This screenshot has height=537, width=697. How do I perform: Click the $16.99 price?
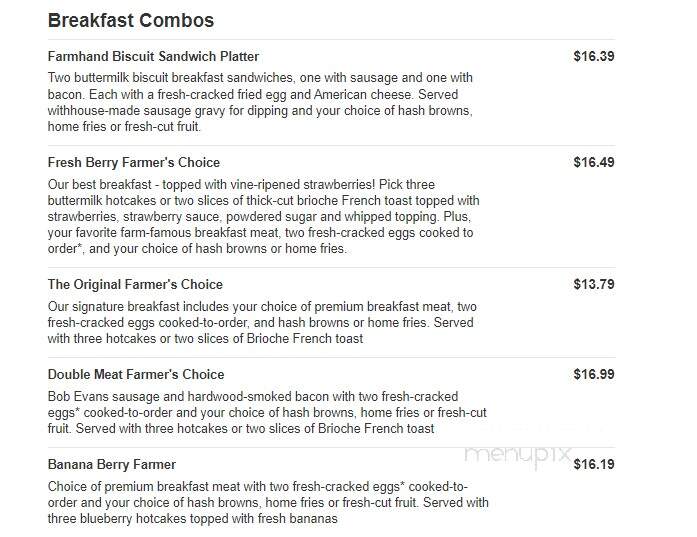tap(594, 374)
